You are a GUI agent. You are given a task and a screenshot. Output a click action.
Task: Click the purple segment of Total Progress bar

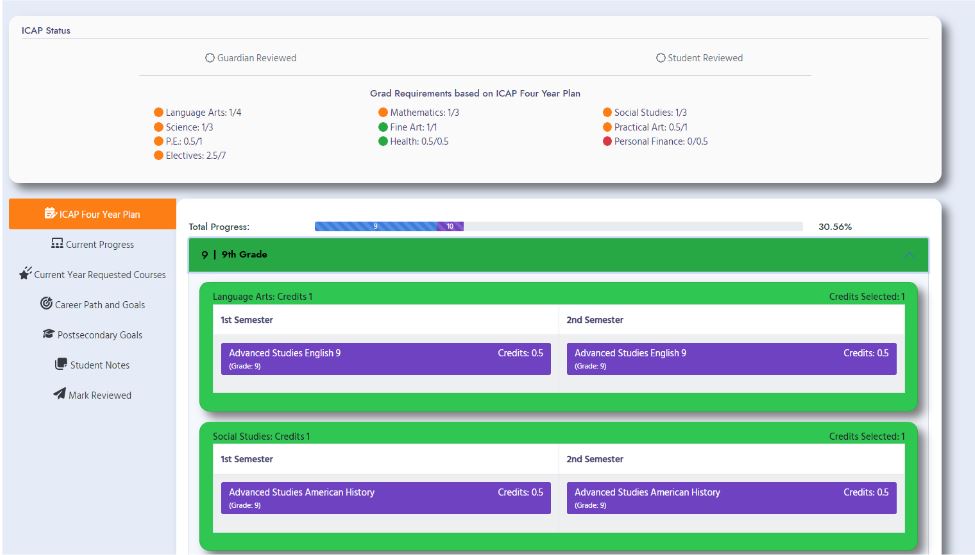450,227
